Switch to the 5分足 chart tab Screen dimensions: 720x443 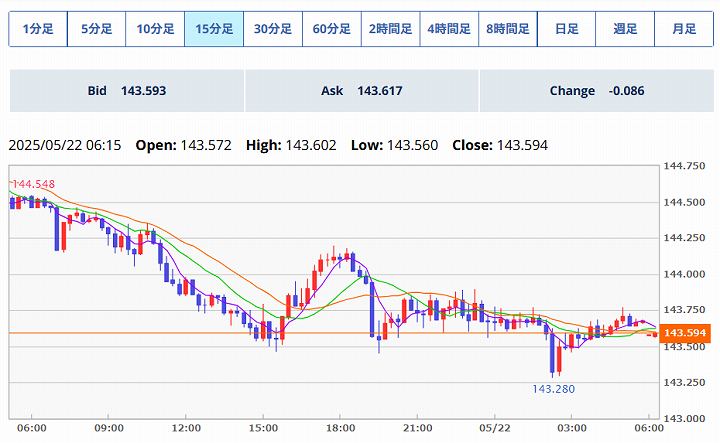click(x=96, y=29)
